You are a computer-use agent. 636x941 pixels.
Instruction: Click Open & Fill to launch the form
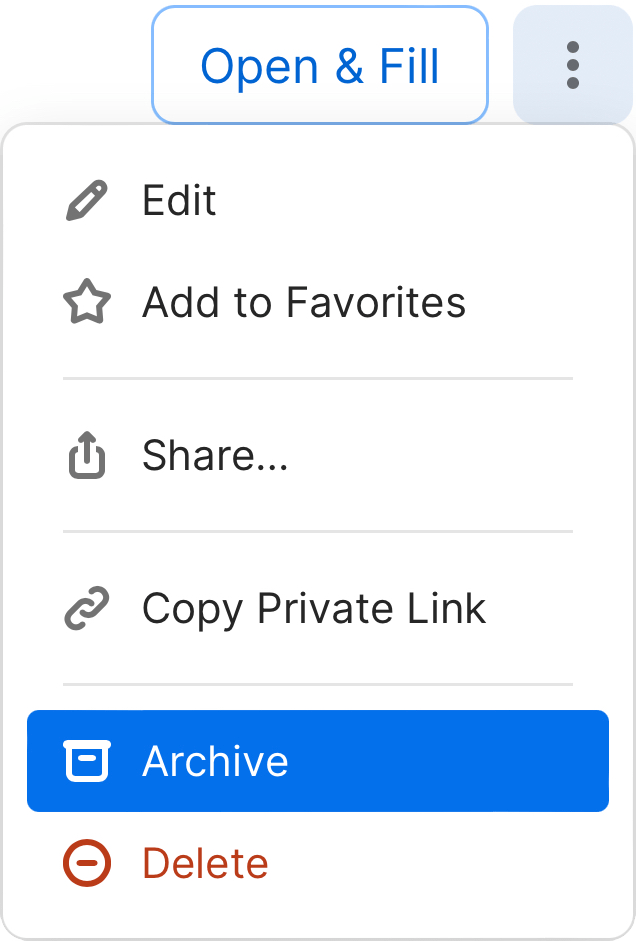coord(320,65)
